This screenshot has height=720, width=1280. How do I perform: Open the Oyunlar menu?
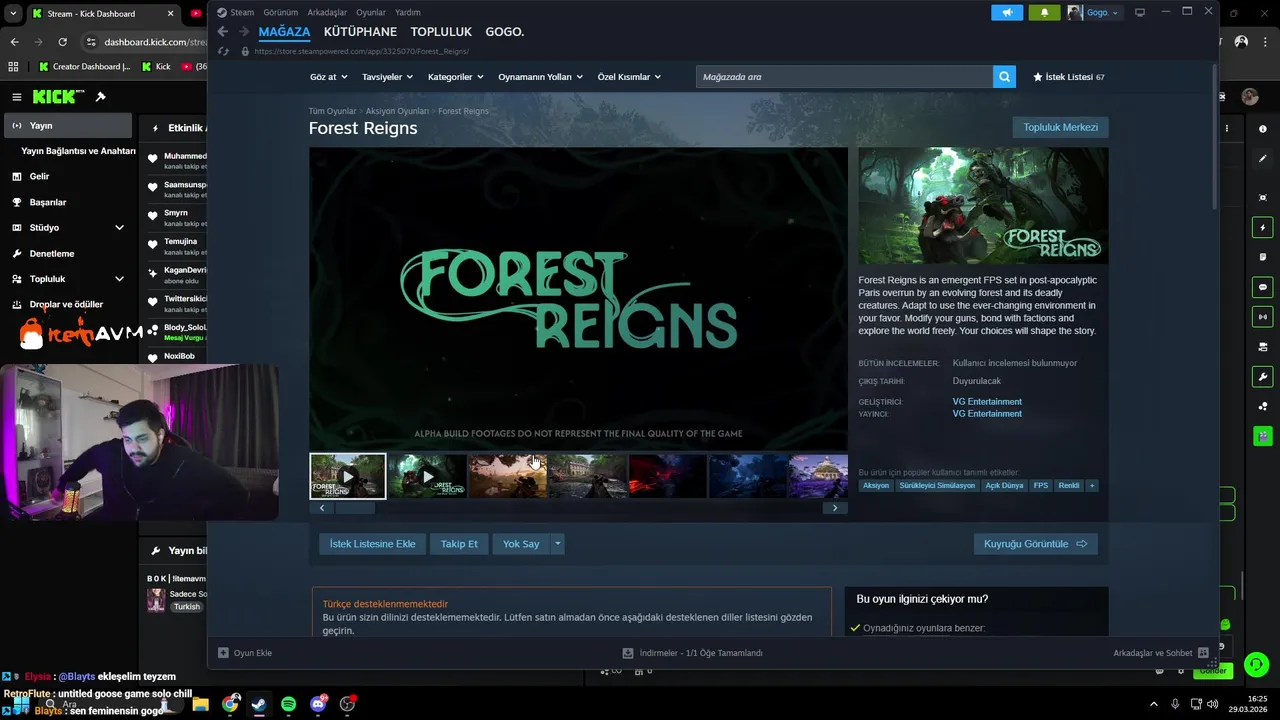tap(371, 12)
